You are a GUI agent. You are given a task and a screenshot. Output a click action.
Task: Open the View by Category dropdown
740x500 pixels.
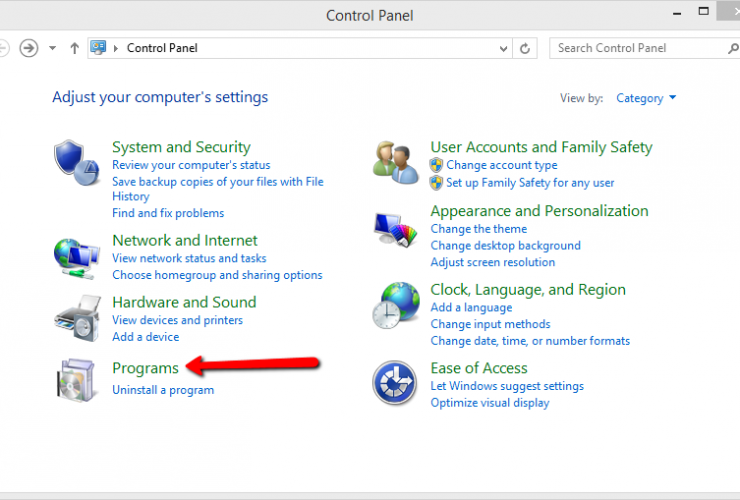pyautogui.click(x=647, y=98)
